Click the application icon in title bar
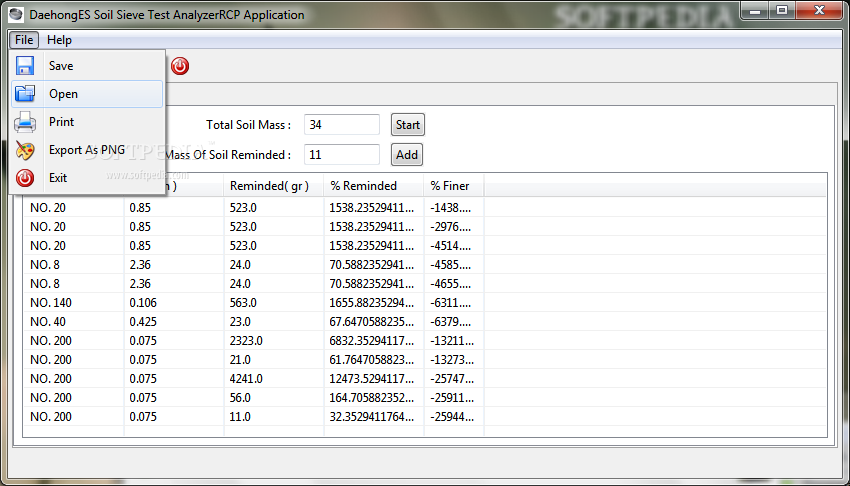Image resolution: width=850 pixels, height=486 pixels. point(16,14)
